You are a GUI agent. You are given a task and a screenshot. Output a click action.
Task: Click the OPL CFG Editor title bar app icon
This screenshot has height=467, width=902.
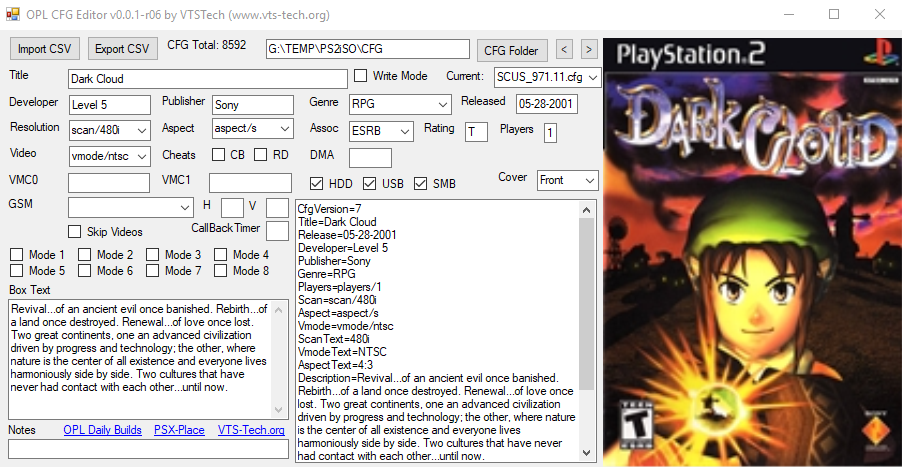(x=13, y=14)
